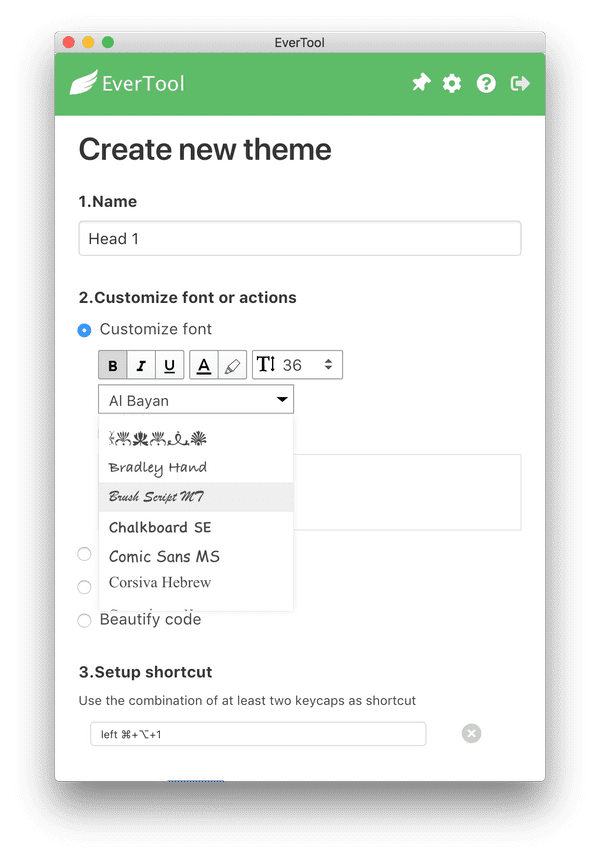Open settings gear in header
The height and width of the screenshot is (860, 600).
pos(452,84)
